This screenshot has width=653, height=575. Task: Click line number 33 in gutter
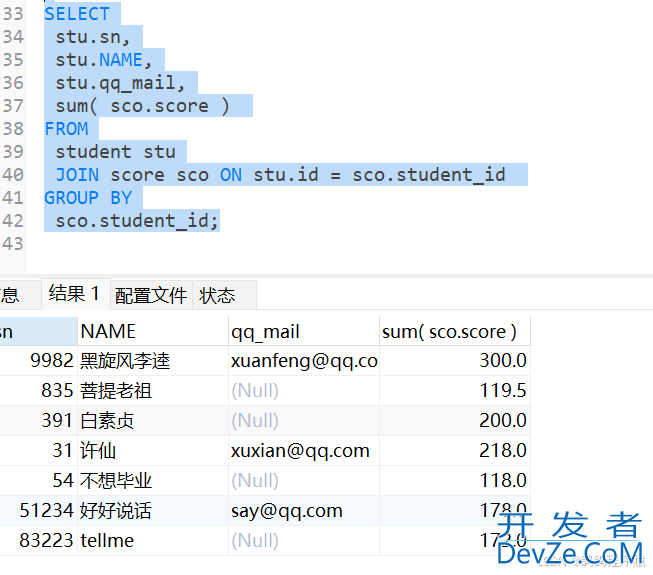(x=13, y=14)
